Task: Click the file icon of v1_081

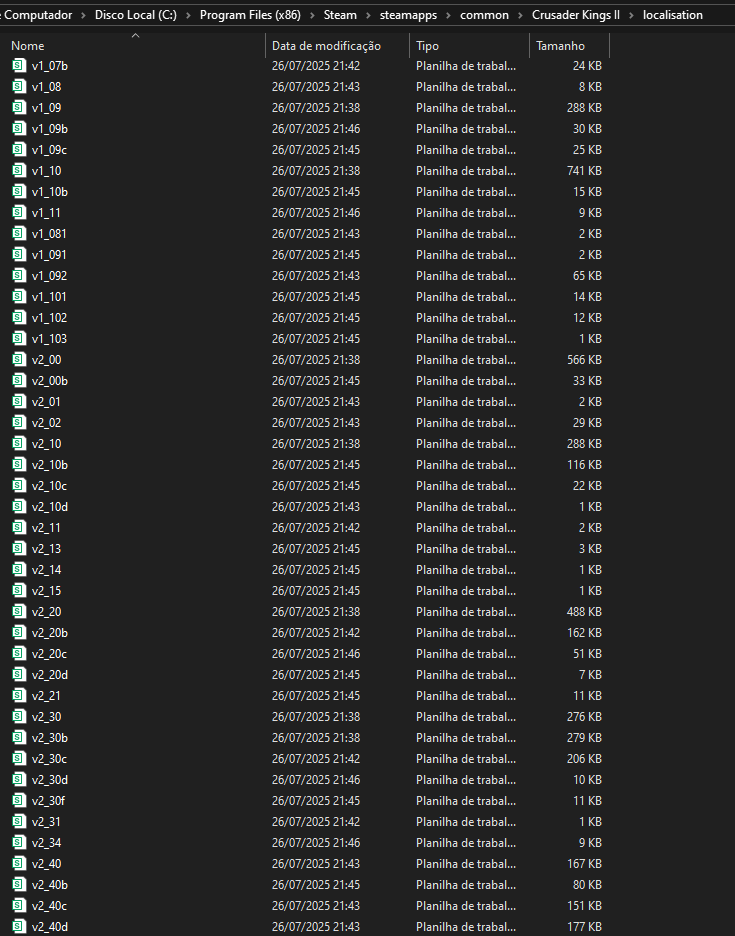Action: coord(19,233)
